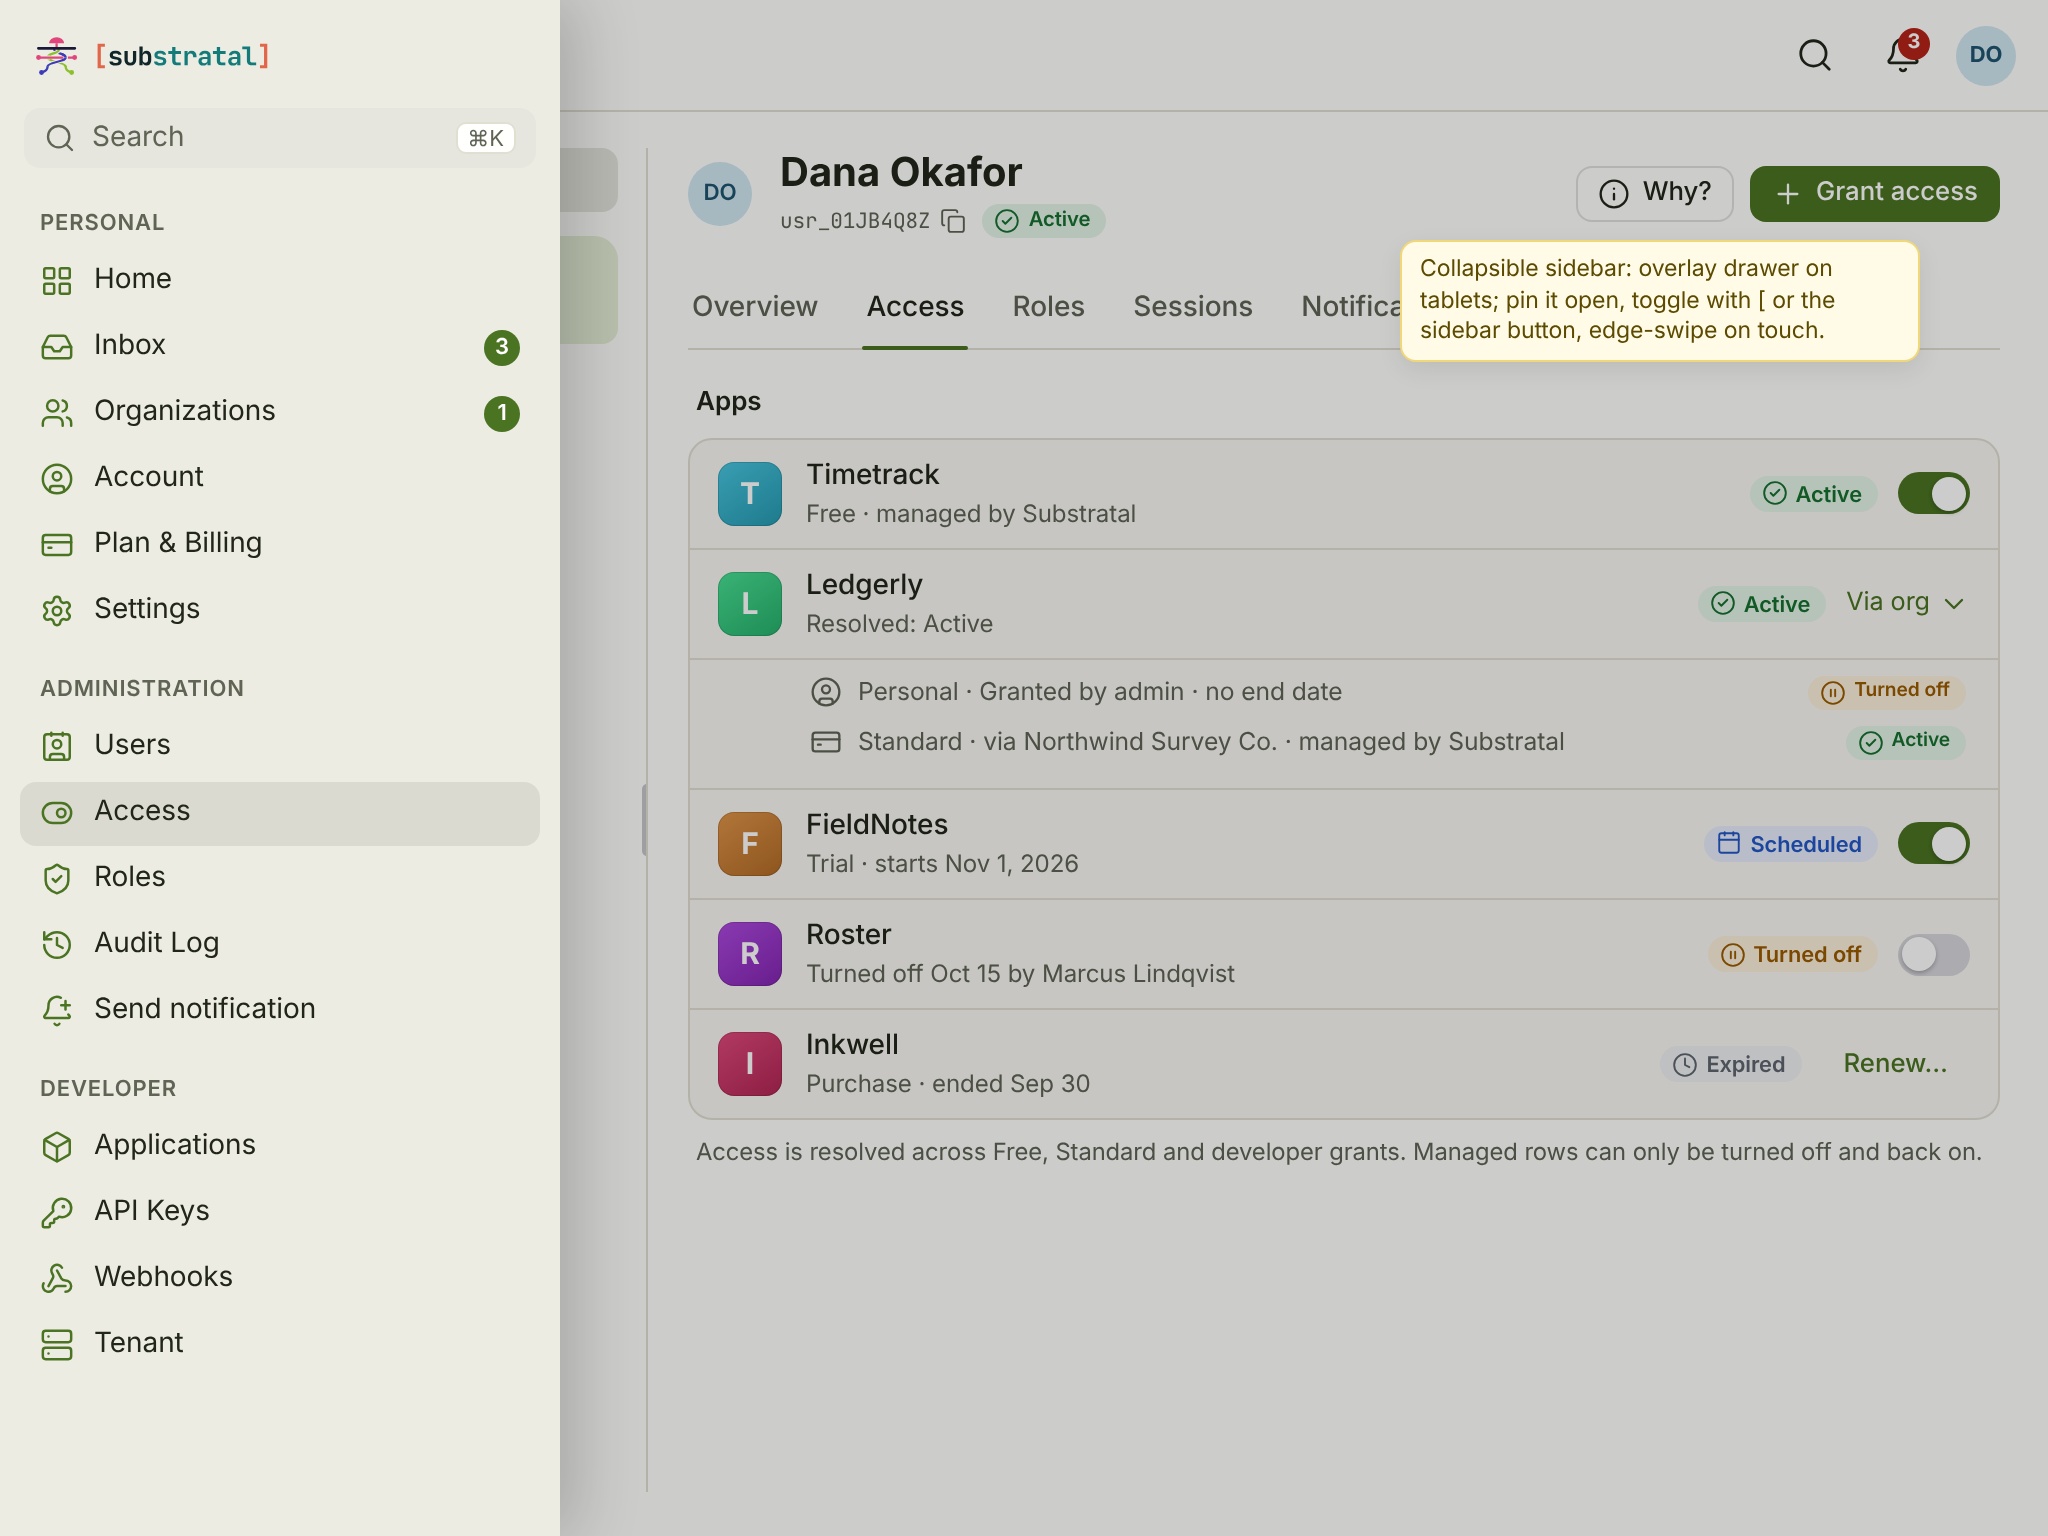Open Users under Administration

[x=280, y=745]
